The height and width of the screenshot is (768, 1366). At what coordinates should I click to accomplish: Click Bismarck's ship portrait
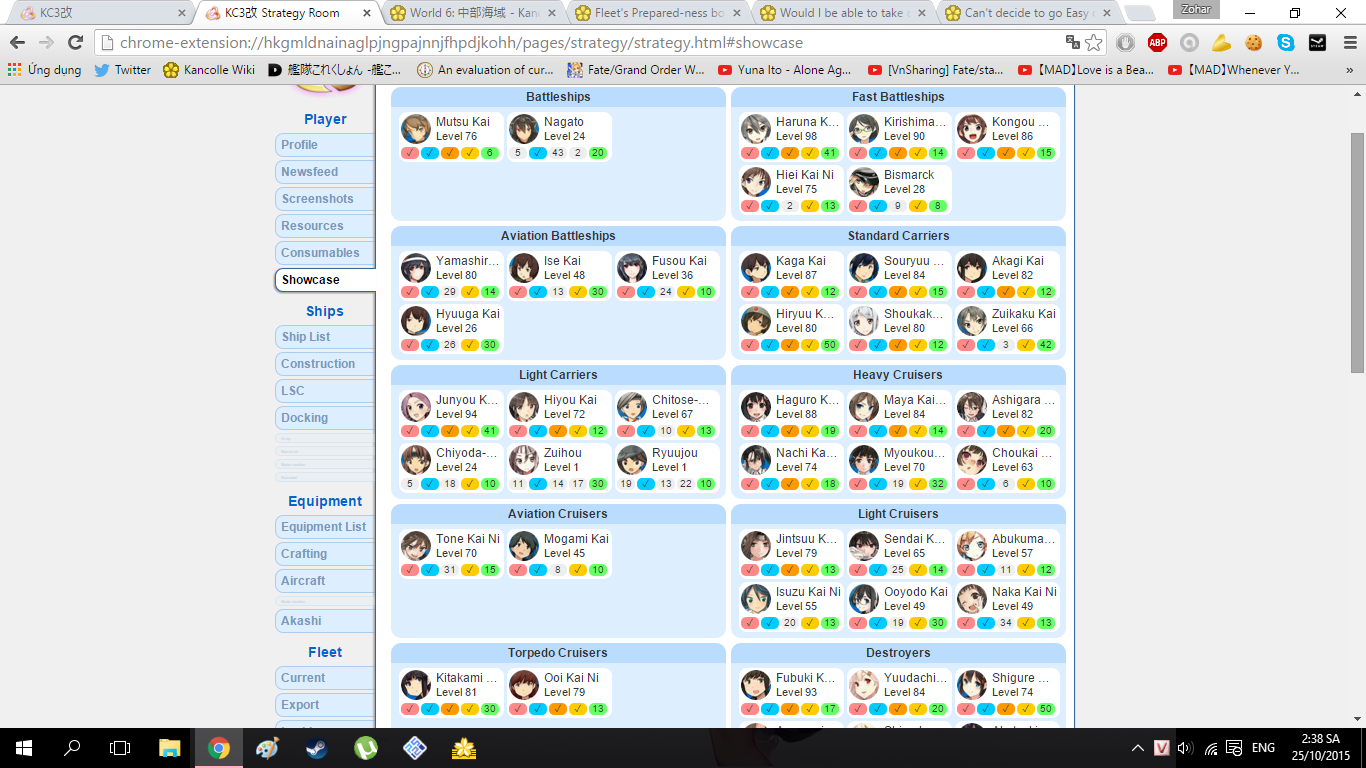pyautogui.click(x=864, y=182)
